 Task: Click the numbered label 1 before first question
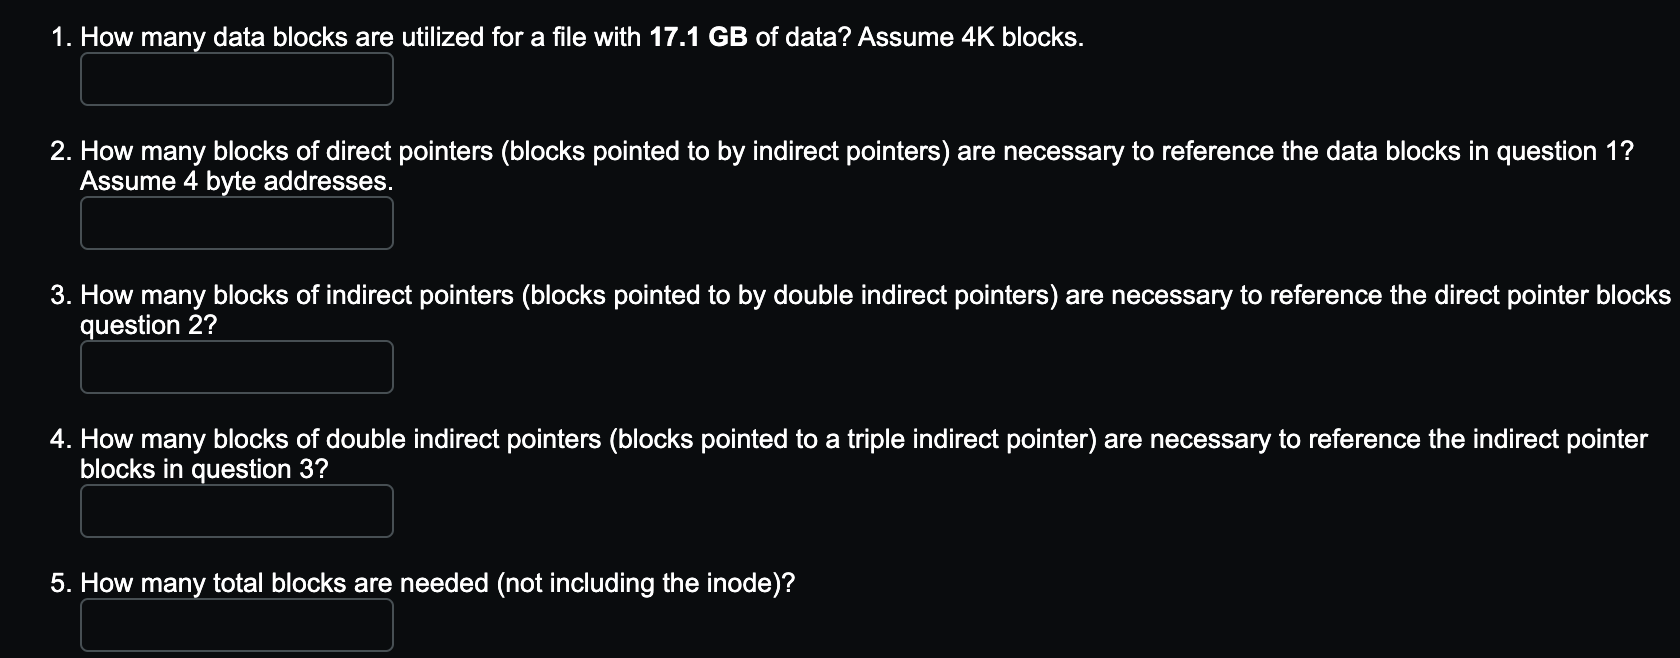click(58, 37)
